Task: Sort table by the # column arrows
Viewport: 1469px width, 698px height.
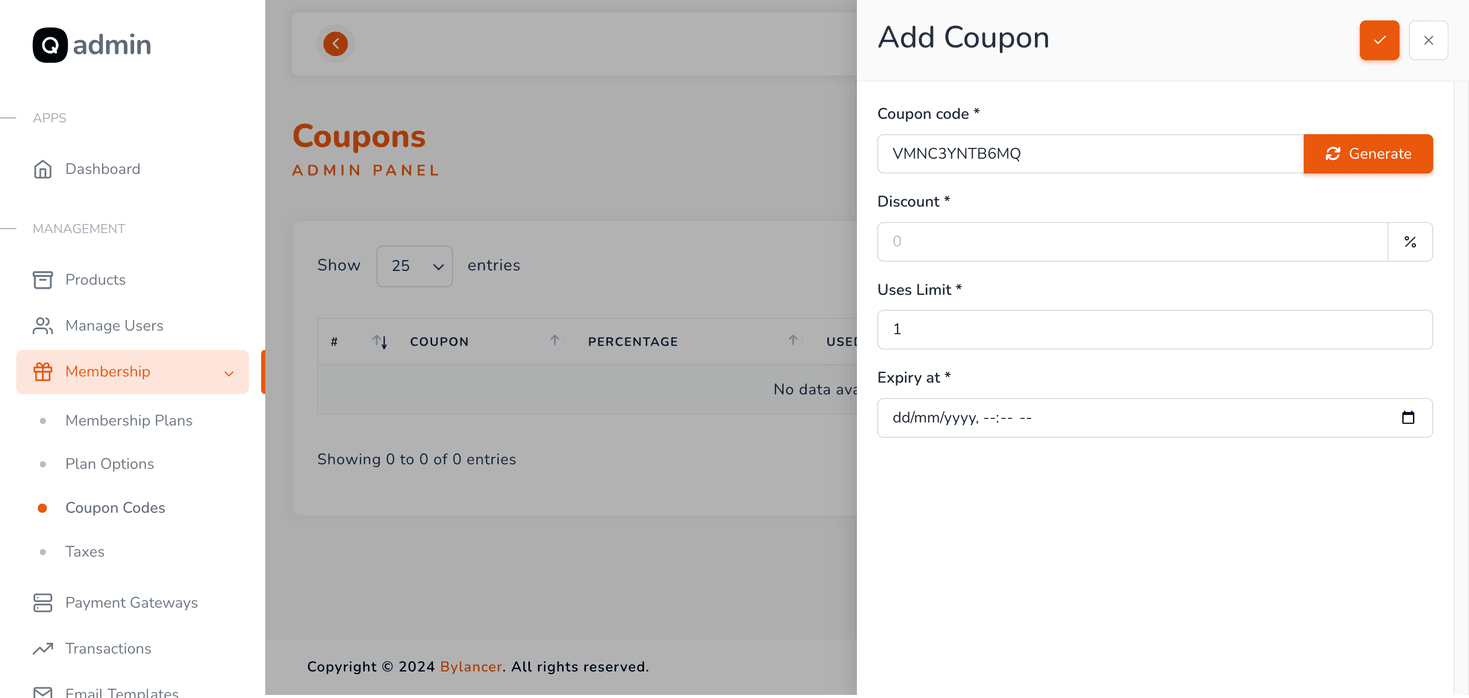Action: tap(379, 342)
